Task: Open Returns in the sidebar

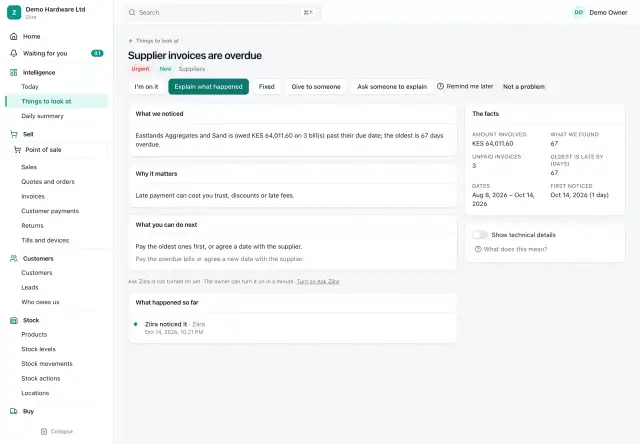Action: pyautogui.click(x=32, y=226)
